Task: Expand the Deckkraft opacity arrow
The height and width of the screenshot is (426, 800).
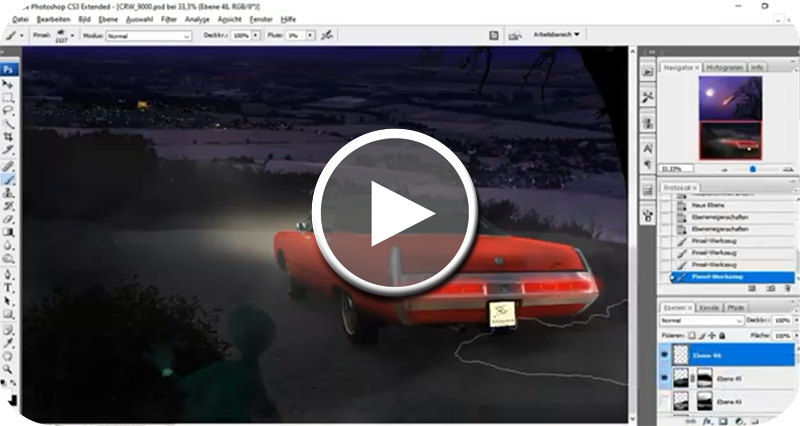Action: [255, 36]
